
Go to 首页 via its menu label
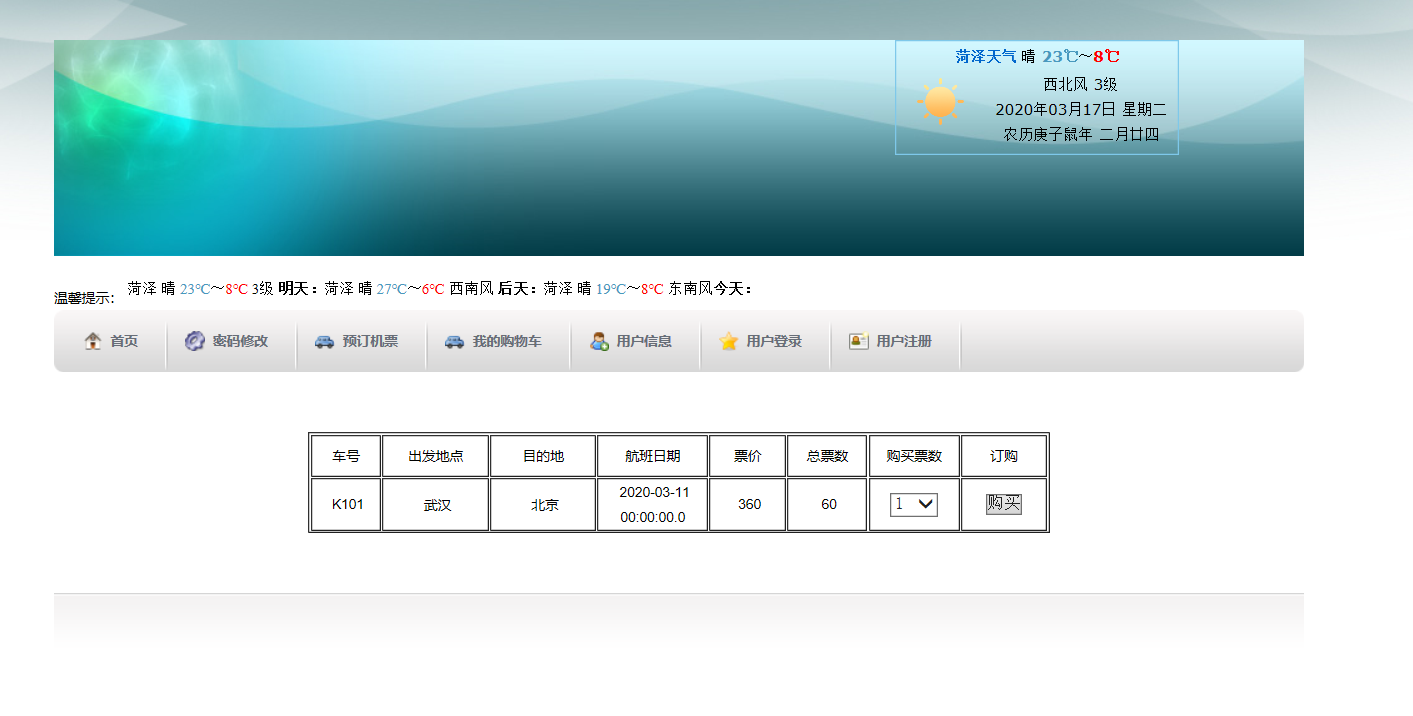pos(124,341)
